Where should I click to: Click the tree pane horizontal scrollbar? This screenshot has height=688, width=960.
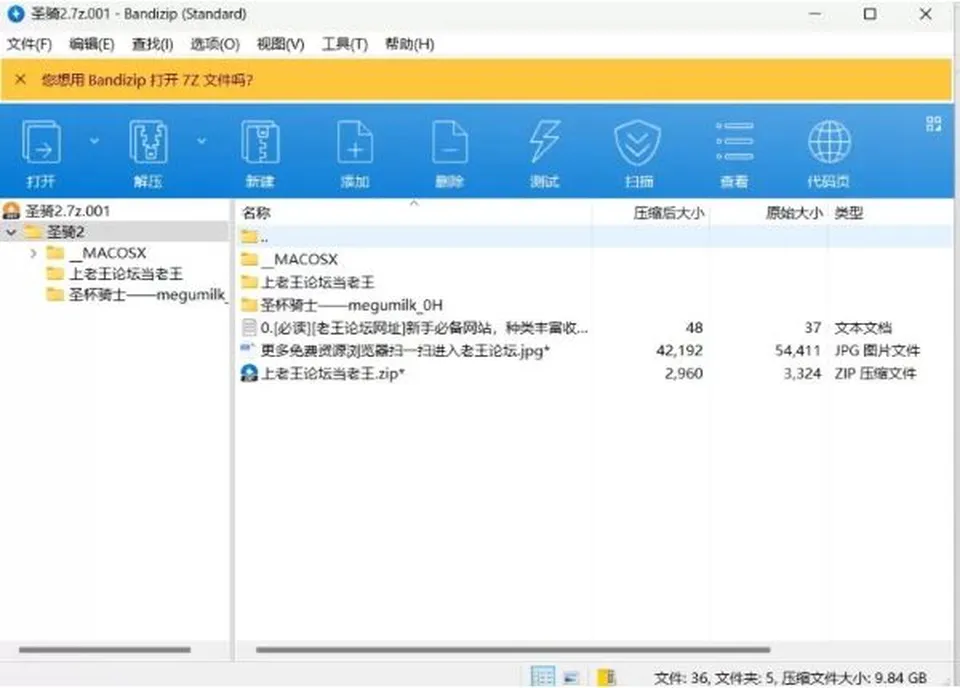(105, 649)
